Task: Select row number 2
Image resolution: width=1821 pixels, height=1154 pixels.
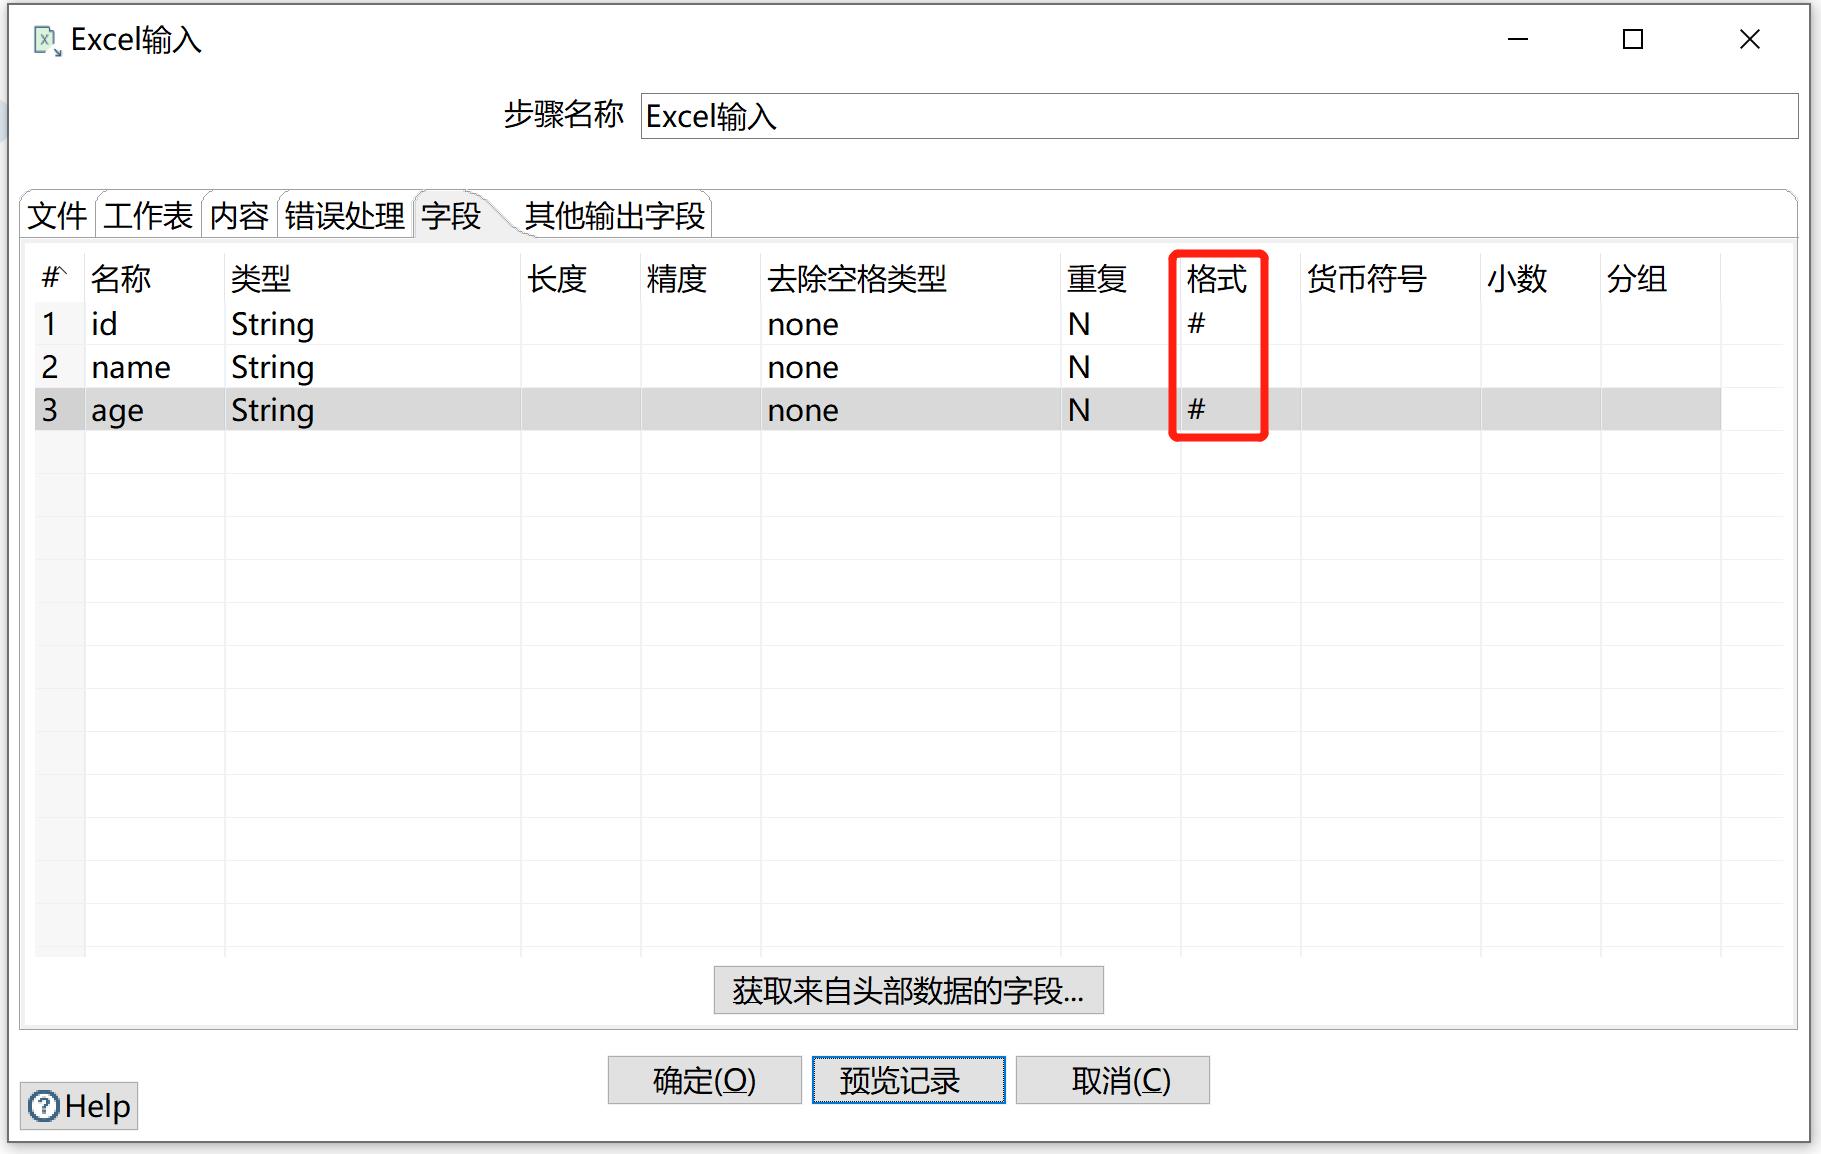Action: click(59, 367)
